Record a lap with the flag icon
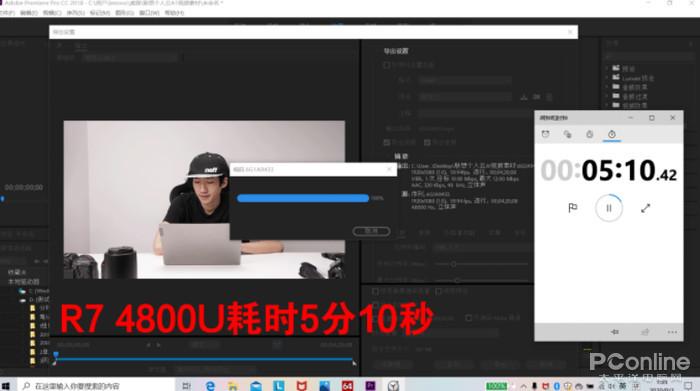Screen dimensions: 700x391 pos(573,208)
